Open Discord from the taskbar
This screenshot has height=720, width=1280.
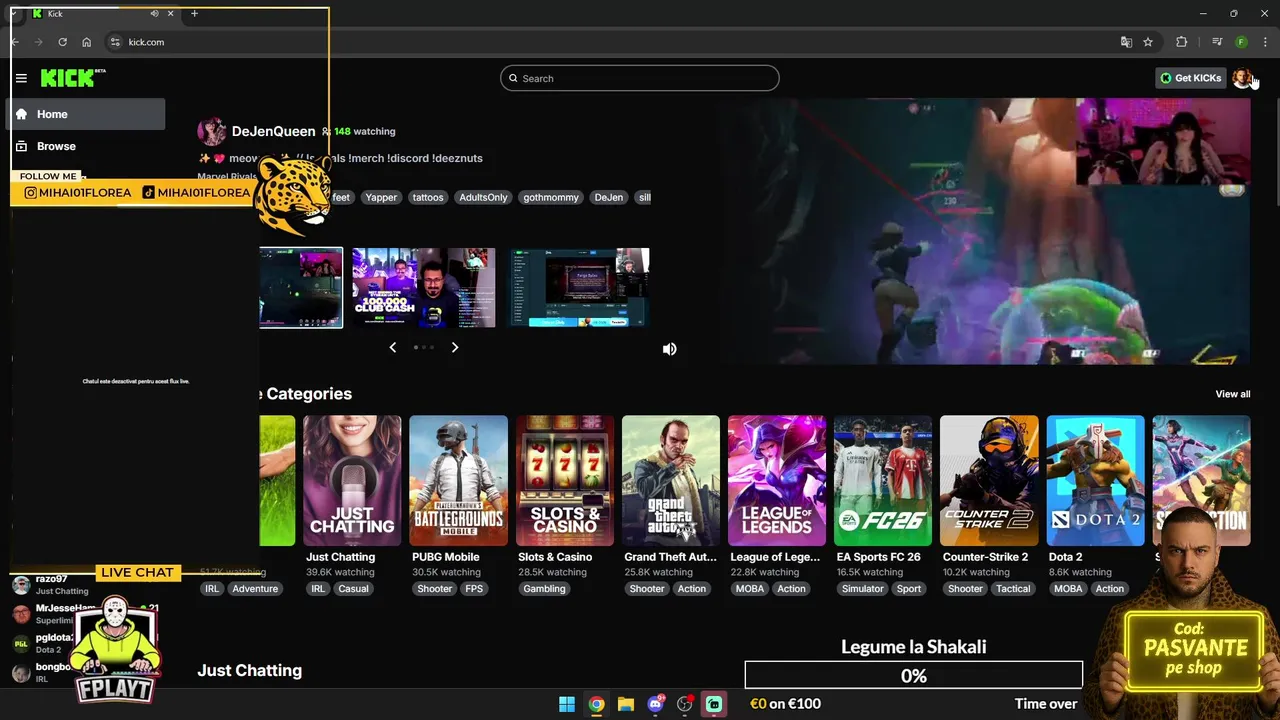click(x=655, y=704)
